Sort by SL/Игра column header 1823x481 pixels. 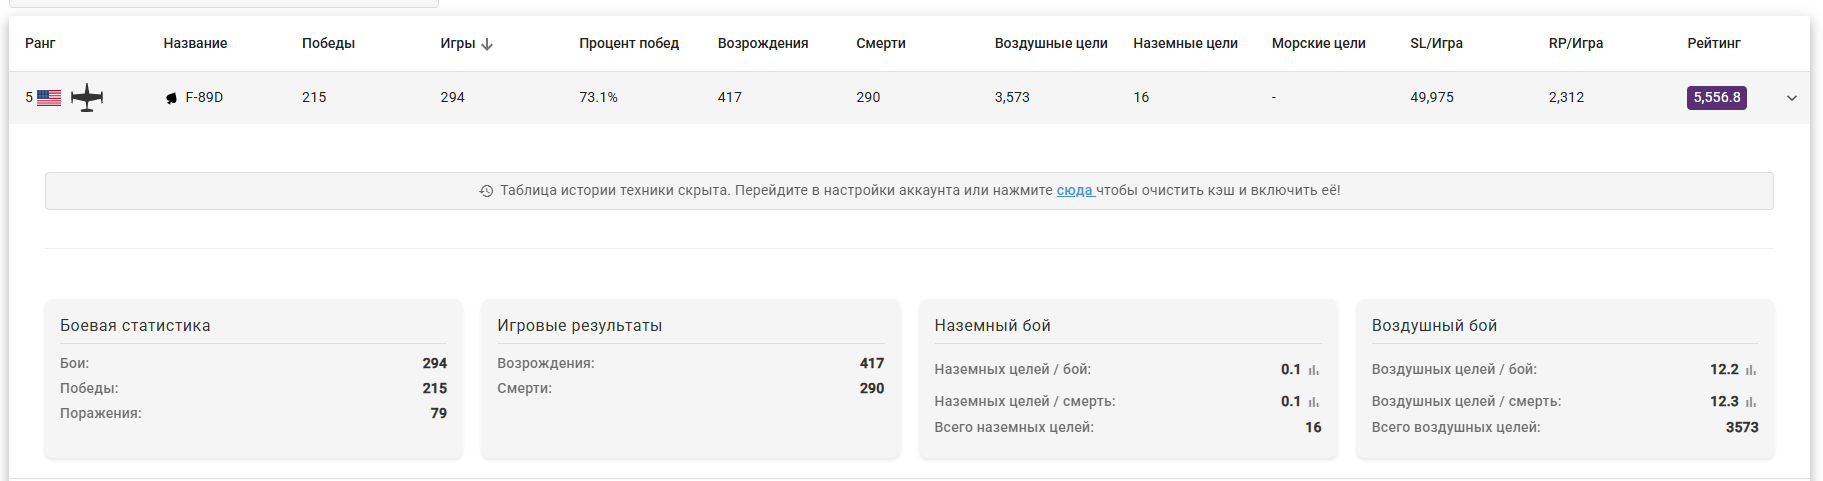coord(1436,43)
